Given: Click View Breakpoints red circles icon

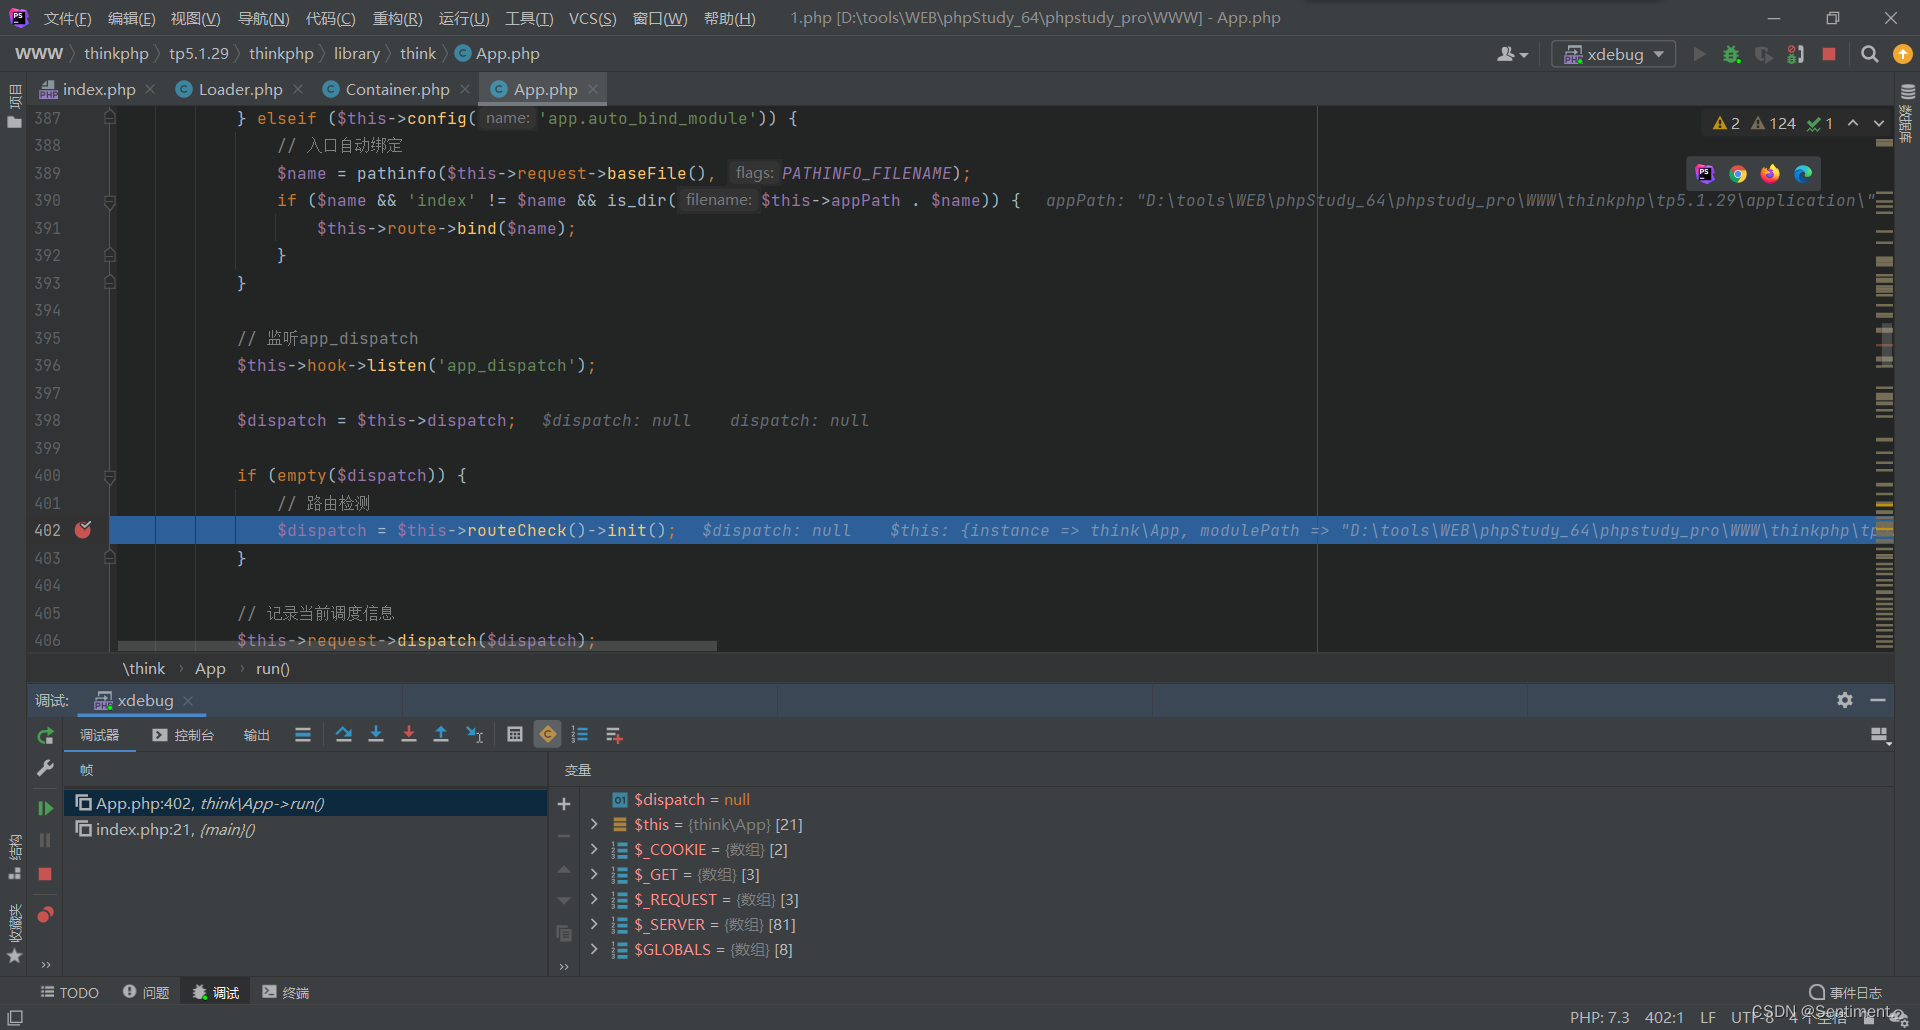Looking at the screenshot, I should (45, 914).
